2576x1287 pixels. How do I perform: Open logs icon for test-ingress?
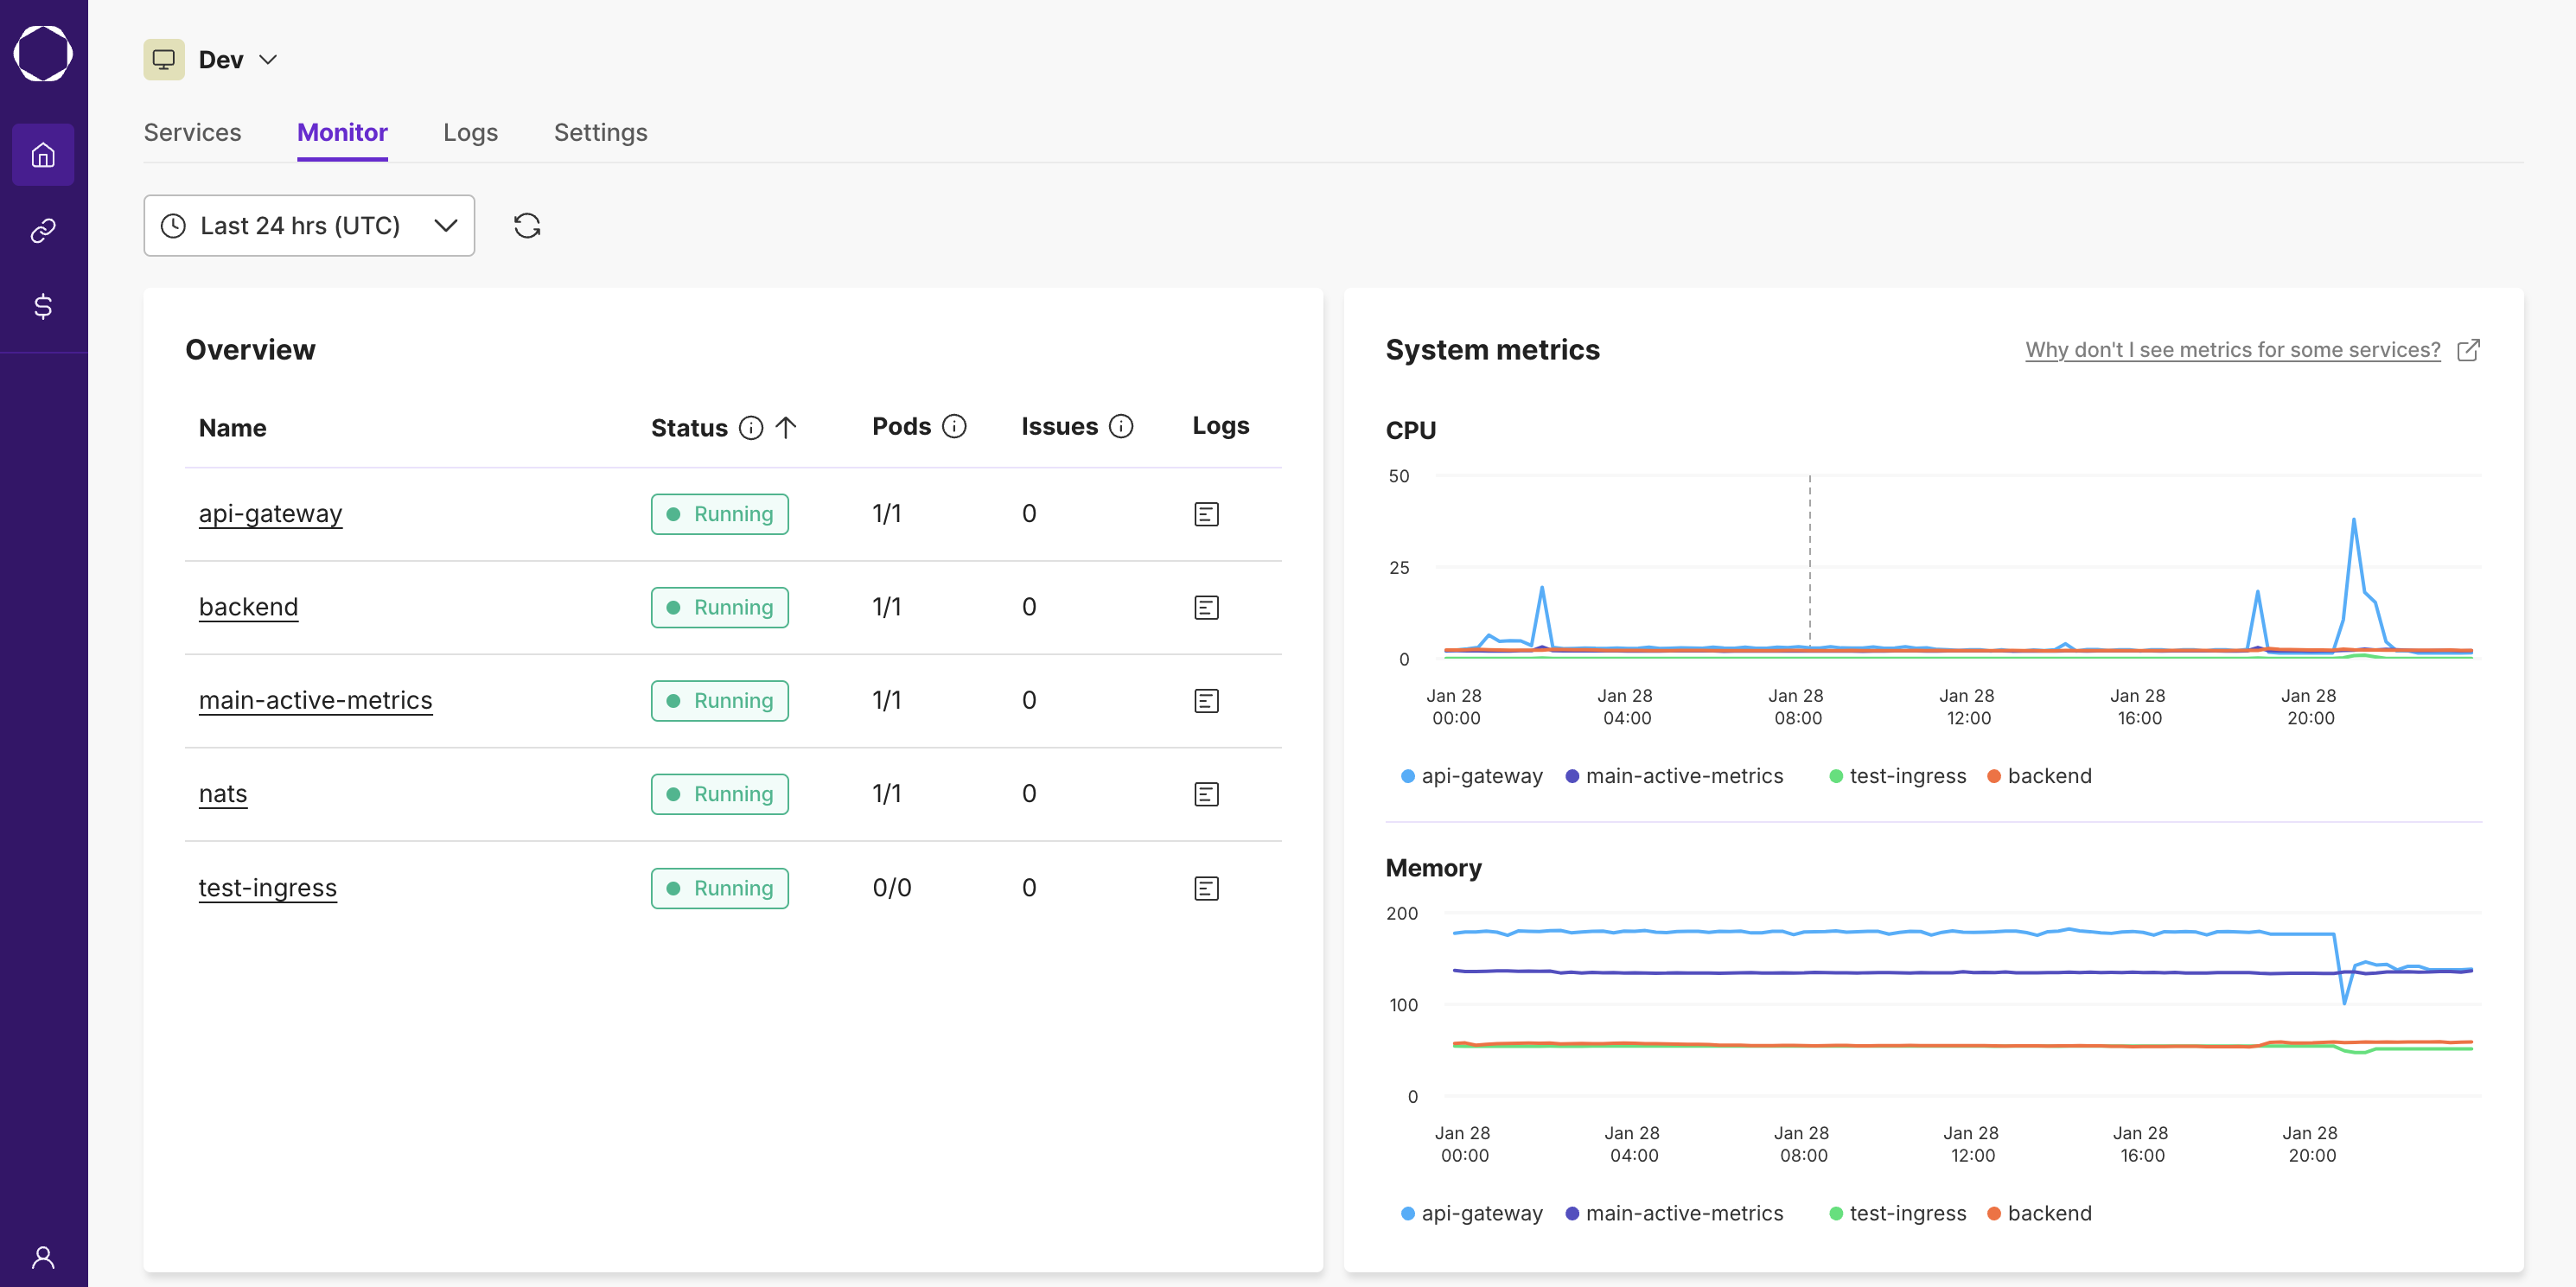(1206, 888)
